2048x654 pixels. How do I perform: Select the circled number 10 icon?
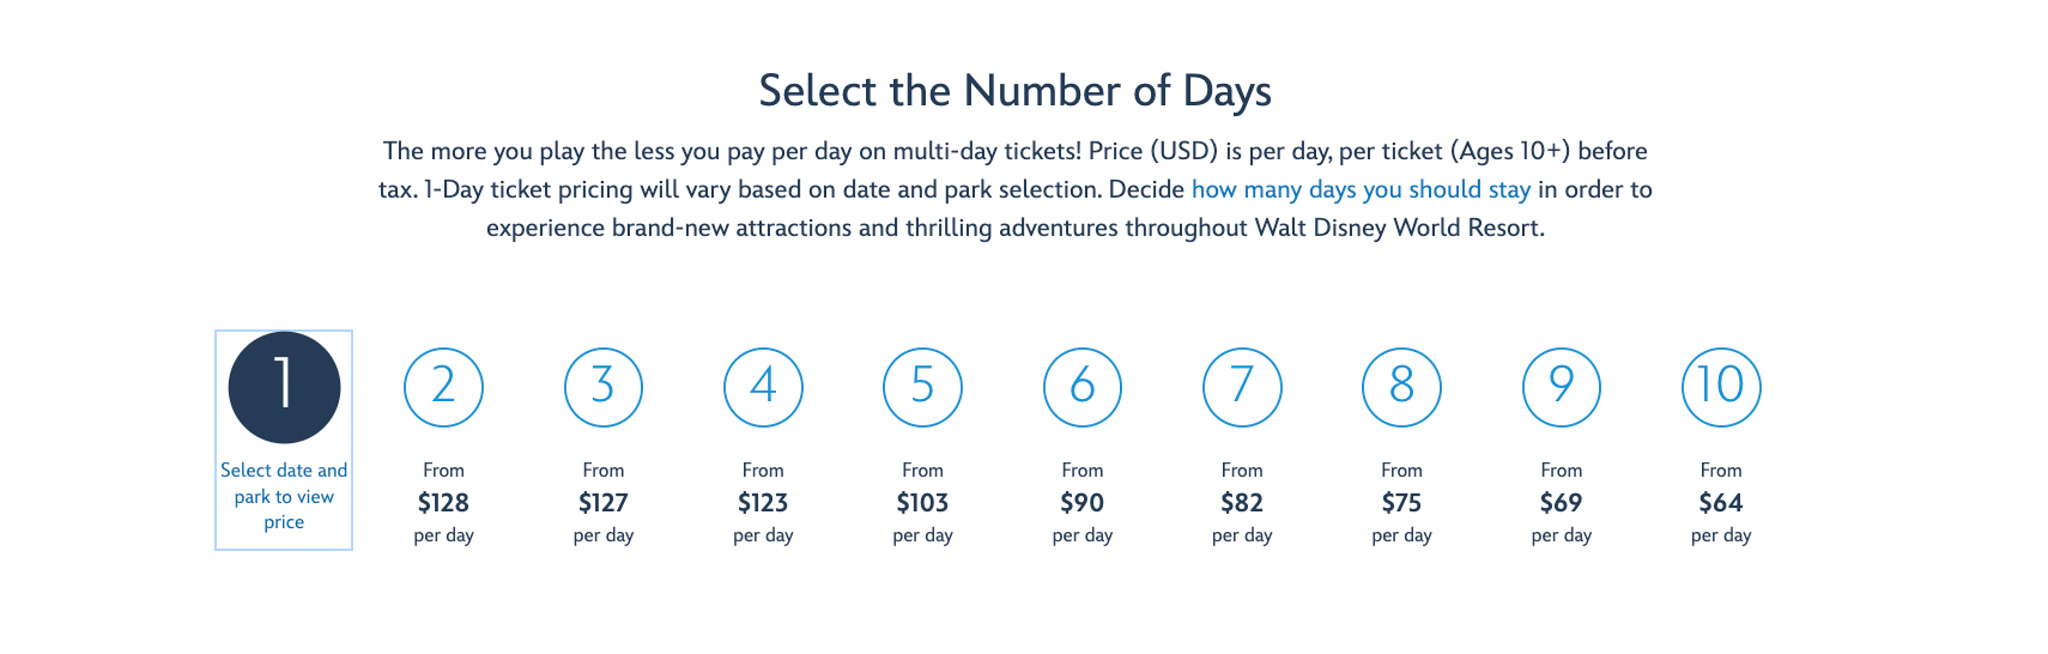pyautogui.click(x=1721, y=387)
